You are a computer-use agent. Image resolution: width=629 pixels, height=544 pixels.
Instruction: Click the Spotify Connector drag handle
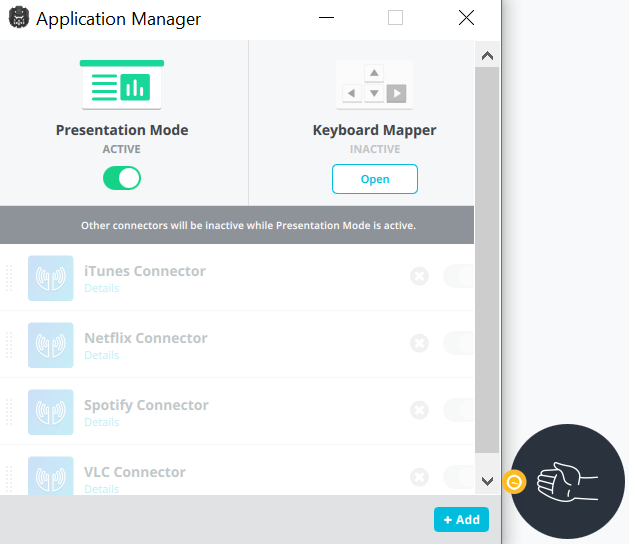(x=10, y=412)
